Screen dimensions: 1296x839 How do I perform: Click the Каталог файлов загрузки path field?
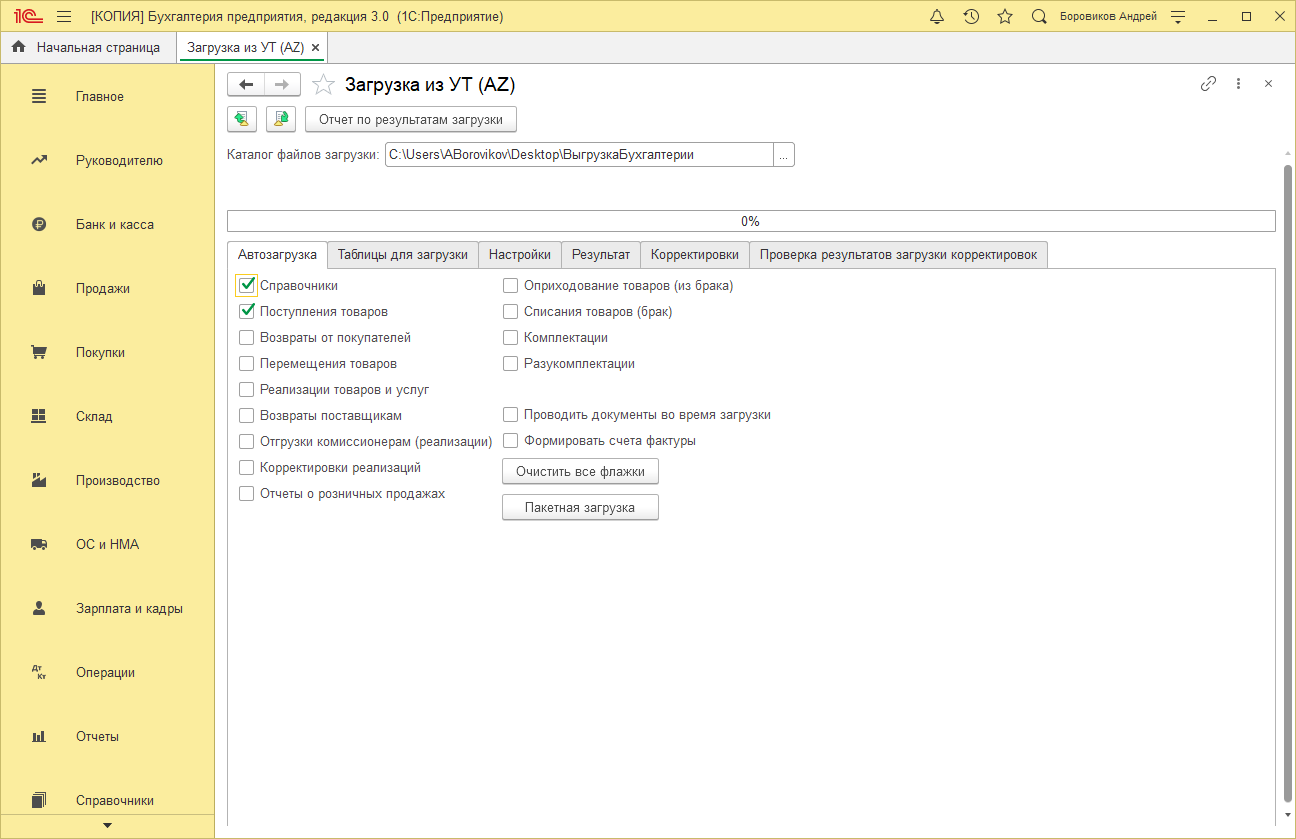tap(578, 155)
